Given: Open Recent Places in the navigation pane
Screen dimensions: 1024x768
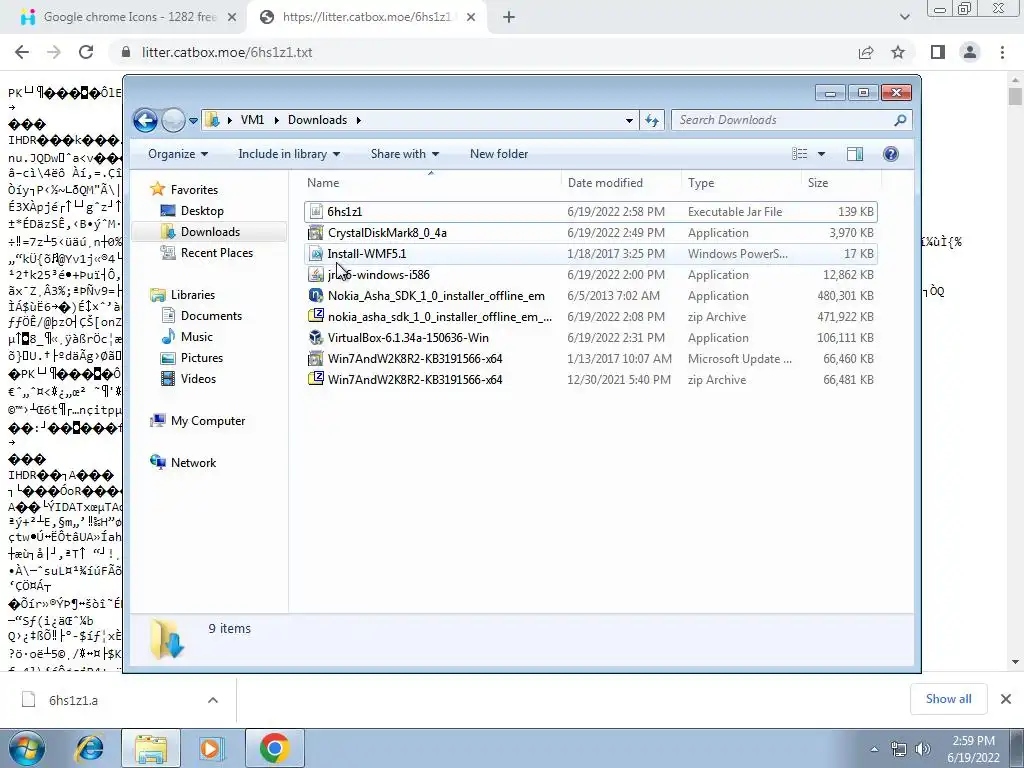Looking at the screenshot, I should click(x=216, y=253).
